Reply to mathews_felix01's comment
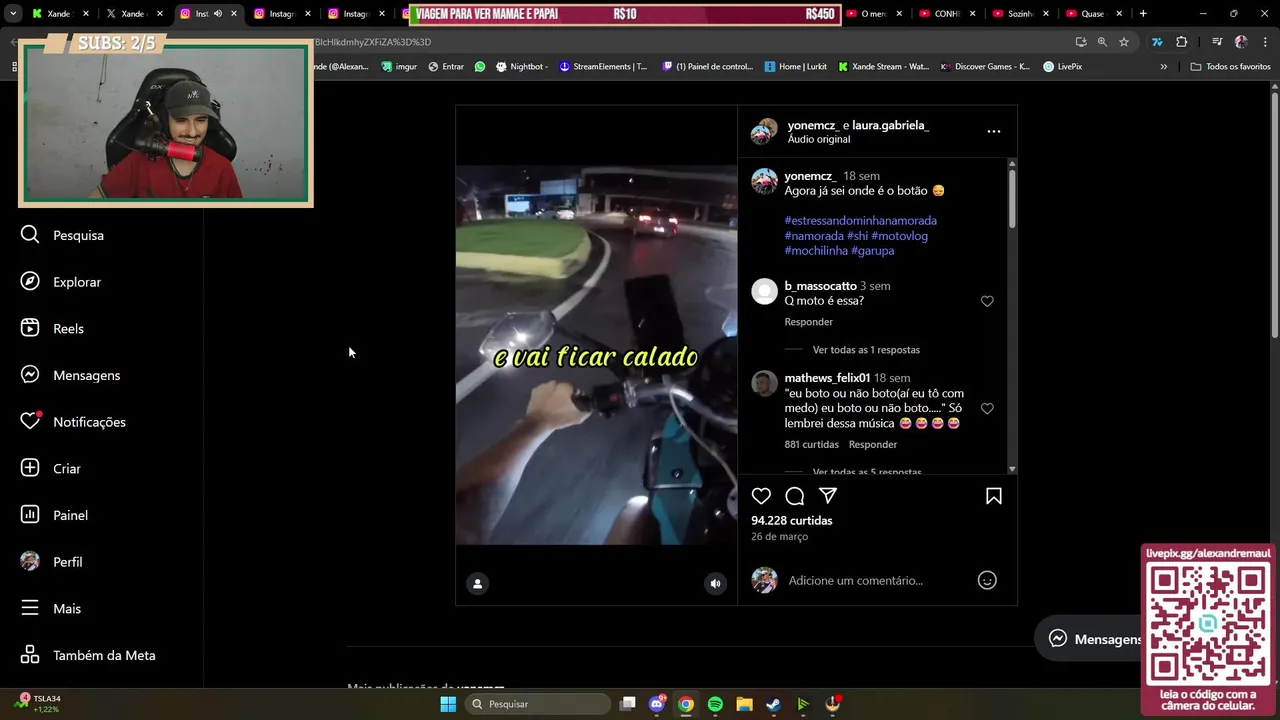The height and width of the screenshot is (720, 1280). (873, 444)
